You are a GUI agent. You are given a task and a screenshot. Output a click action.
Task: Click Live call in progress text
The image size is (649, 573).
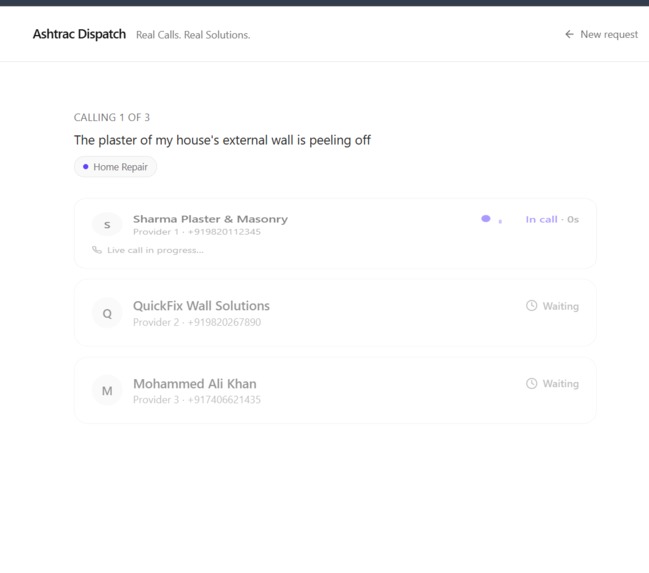pyautogui.click(x=155, y=250)
